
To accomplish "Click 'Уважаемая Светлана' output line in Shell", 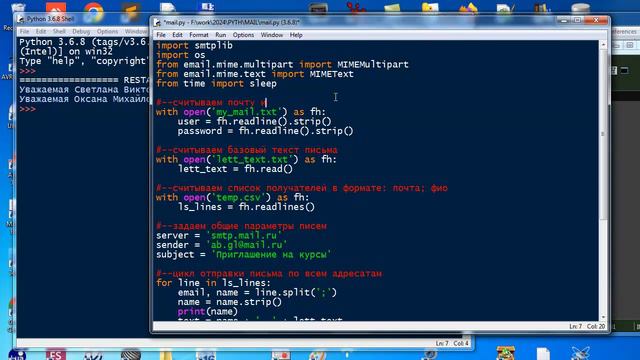I will click(84, 89).
